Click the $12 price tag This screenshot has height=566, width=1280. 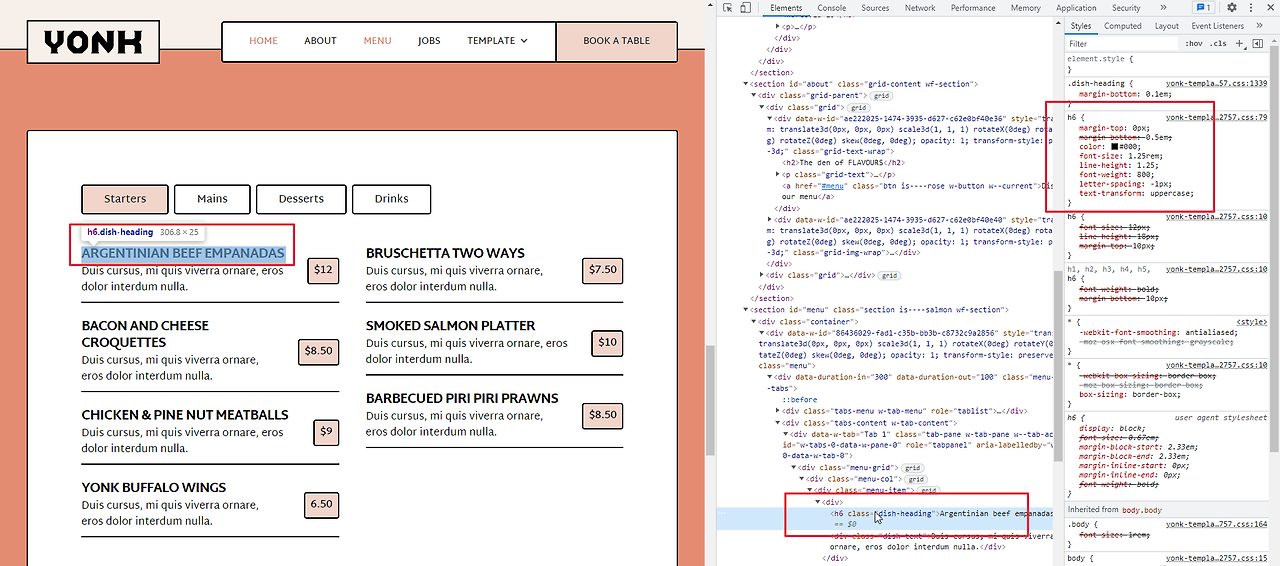click(323, 270)
